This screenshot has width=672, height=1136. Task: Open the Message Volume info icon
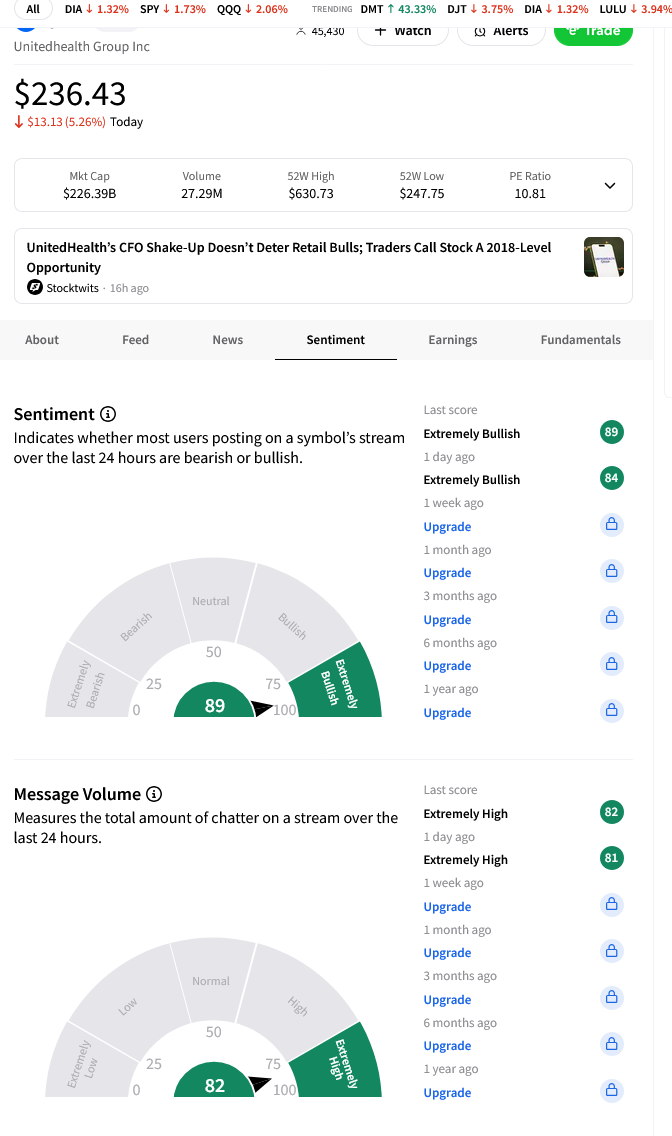(x=154, y=794)
